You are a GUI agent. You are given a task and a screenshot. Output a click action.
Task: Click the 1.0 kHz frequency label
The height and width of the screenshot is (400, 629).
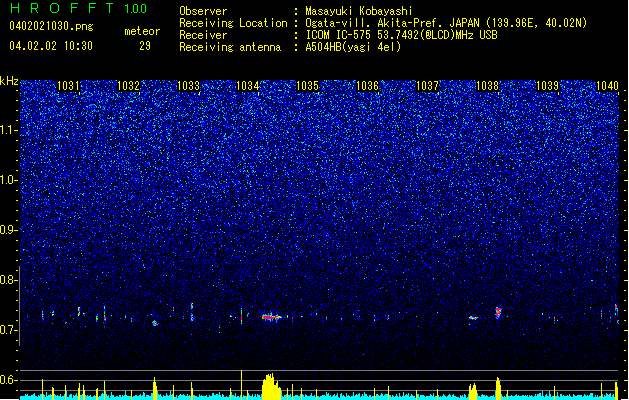9,181
